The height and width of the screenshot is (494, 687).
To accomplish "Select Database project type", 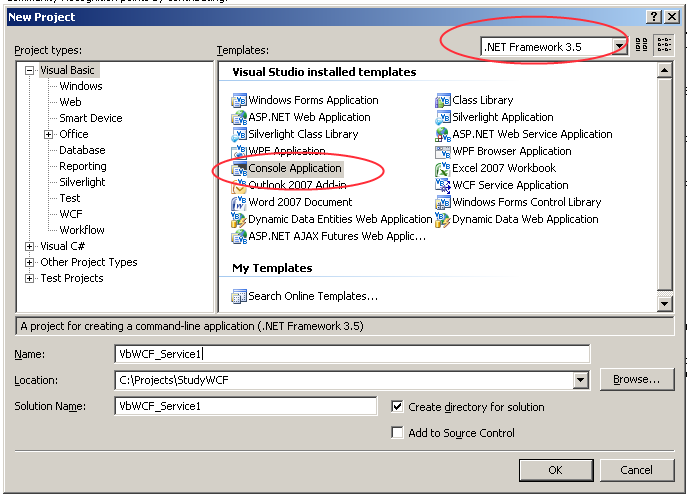I will [x=82, y=150].
